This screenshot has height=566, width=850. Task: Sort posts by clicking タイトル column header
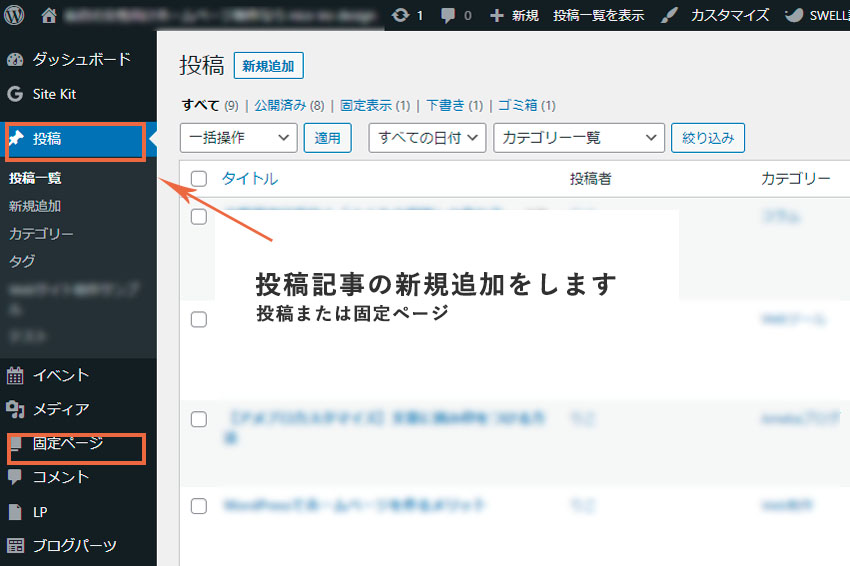(x=249, y=179)
